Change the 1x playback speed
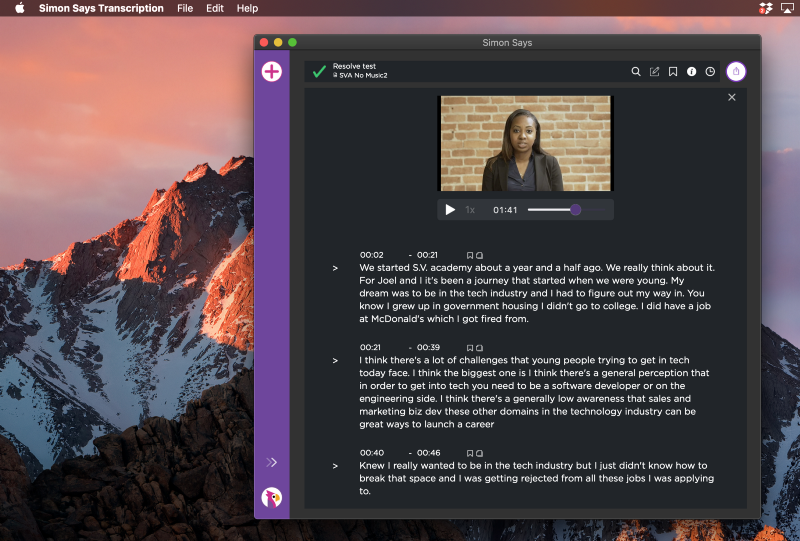800x541 pixels. point(470,210)
